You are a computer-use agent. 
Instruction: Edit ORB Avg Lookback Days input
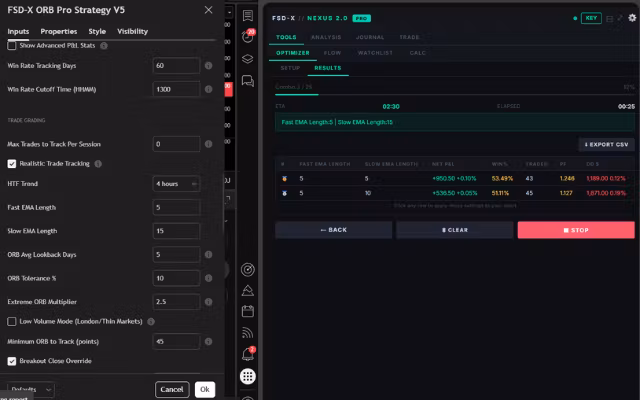click(x=176, y=255)
